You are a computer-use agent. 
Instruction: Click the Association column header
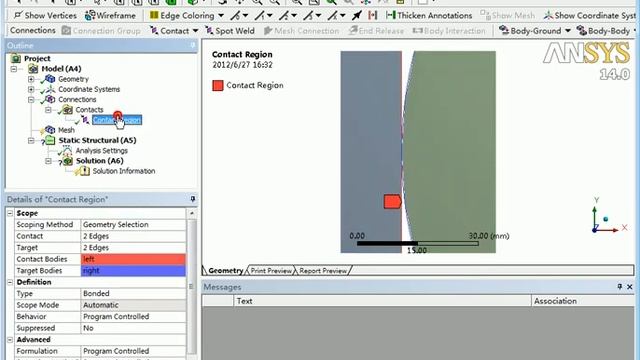[x=583, y=301]
